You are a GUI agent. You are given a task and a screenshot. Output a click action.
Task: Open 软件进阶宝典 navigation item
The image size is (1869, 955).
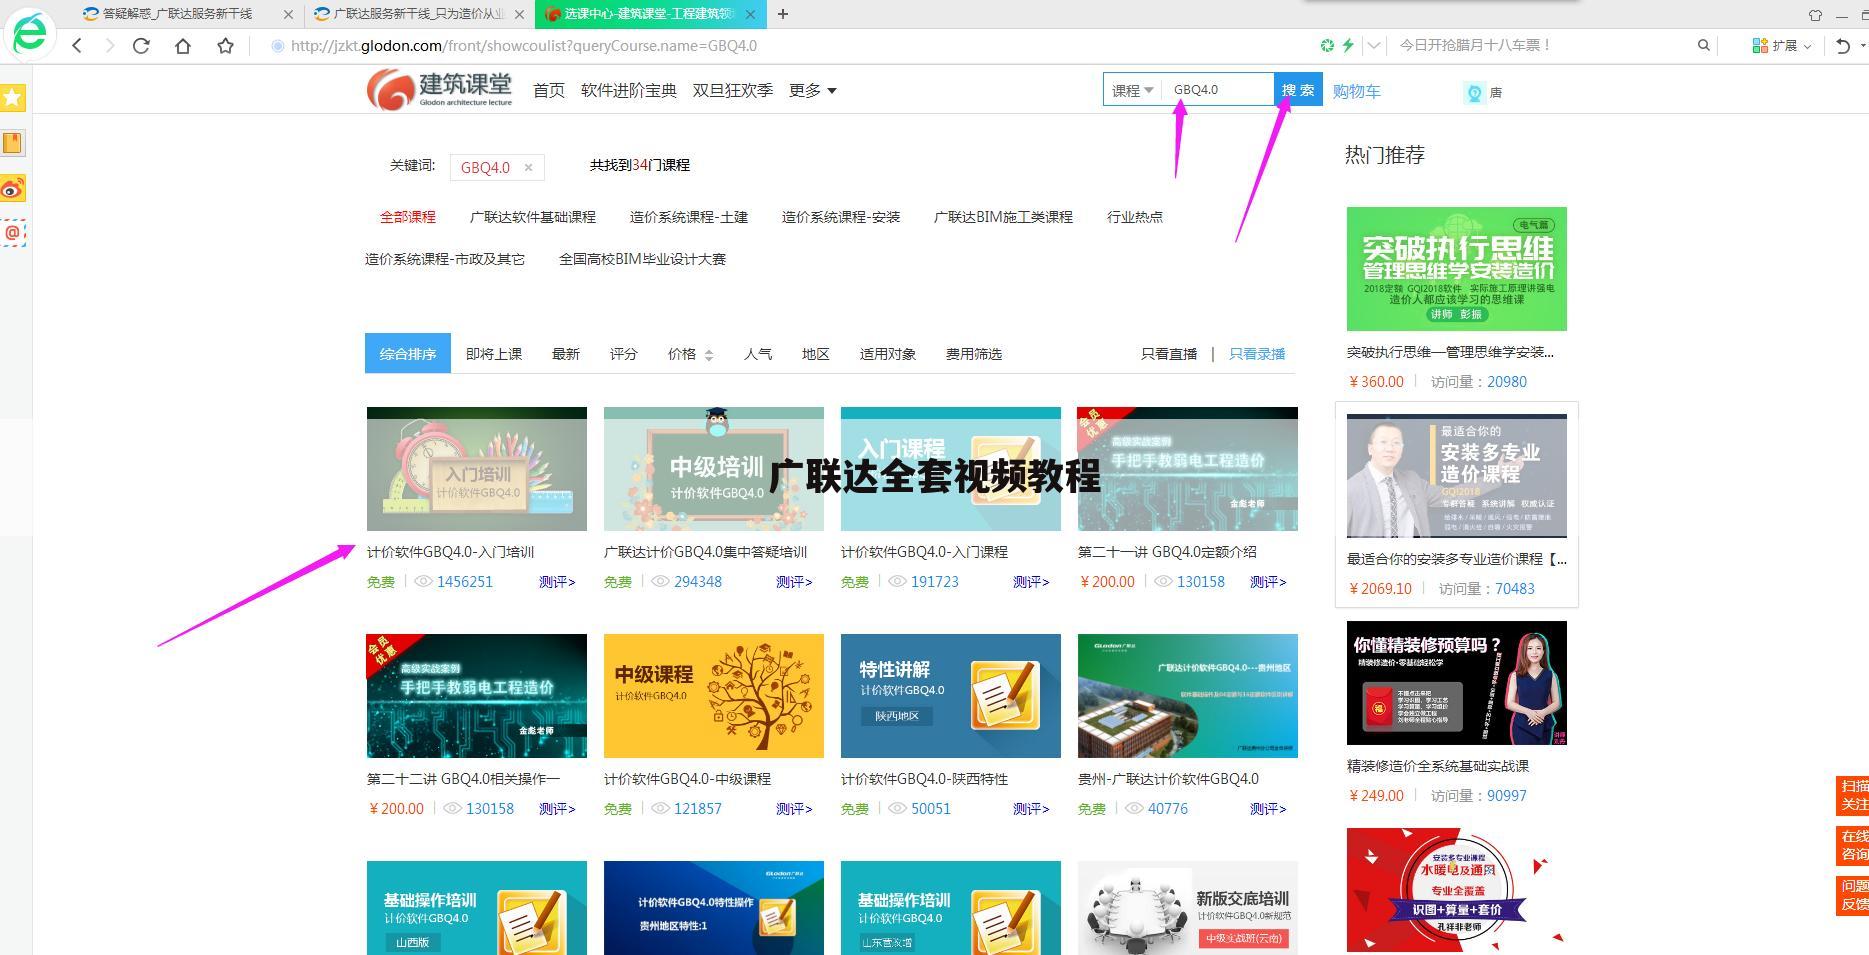[629, 90]
